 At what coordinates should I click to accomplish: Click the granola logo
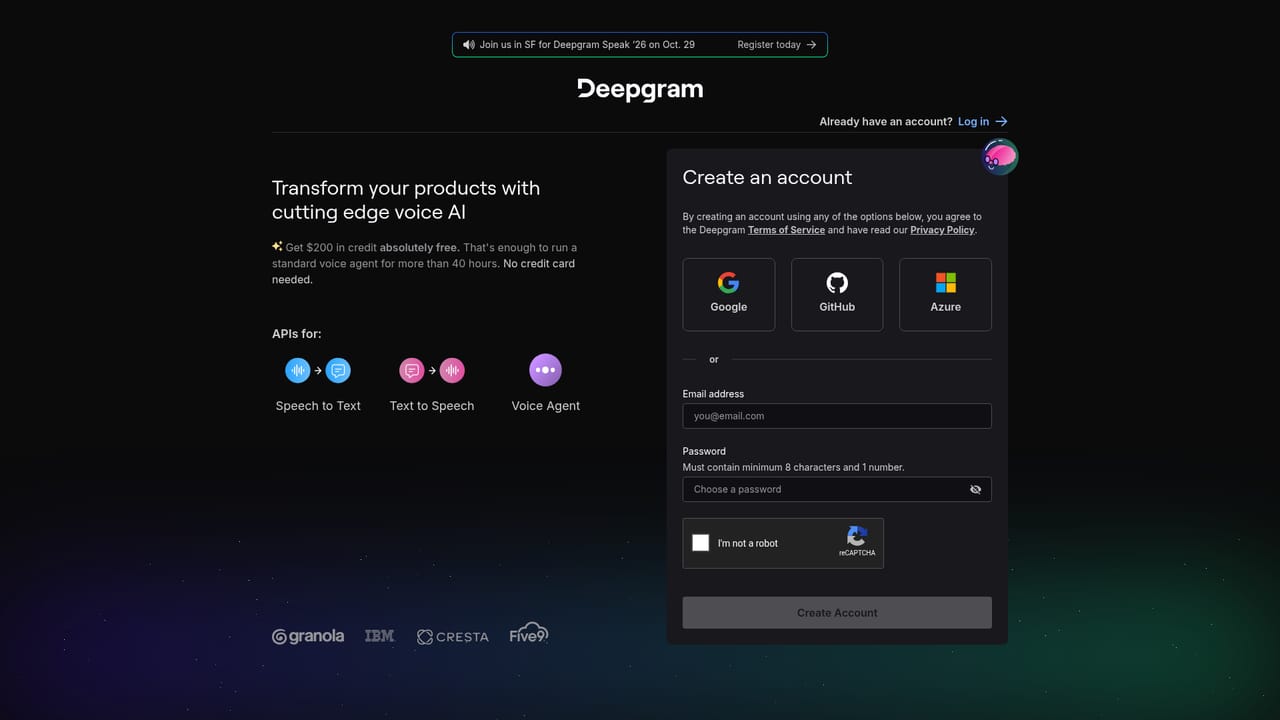click(308, 636)
